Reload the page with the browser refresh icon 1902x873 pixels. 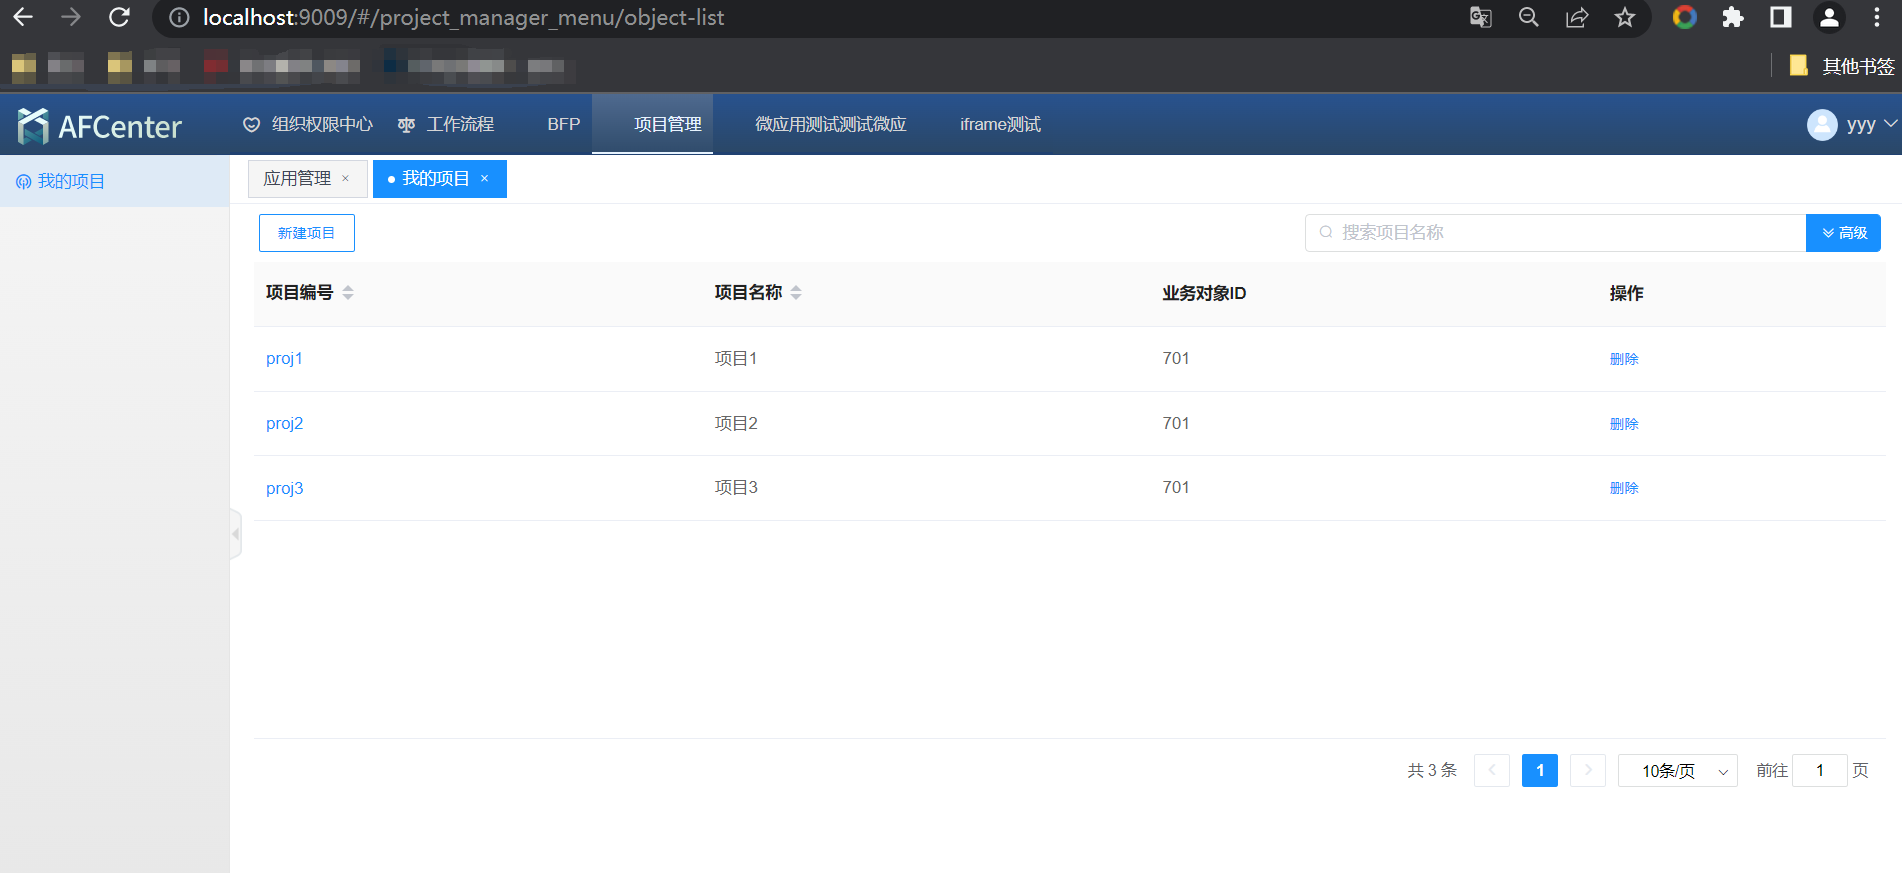119,17
